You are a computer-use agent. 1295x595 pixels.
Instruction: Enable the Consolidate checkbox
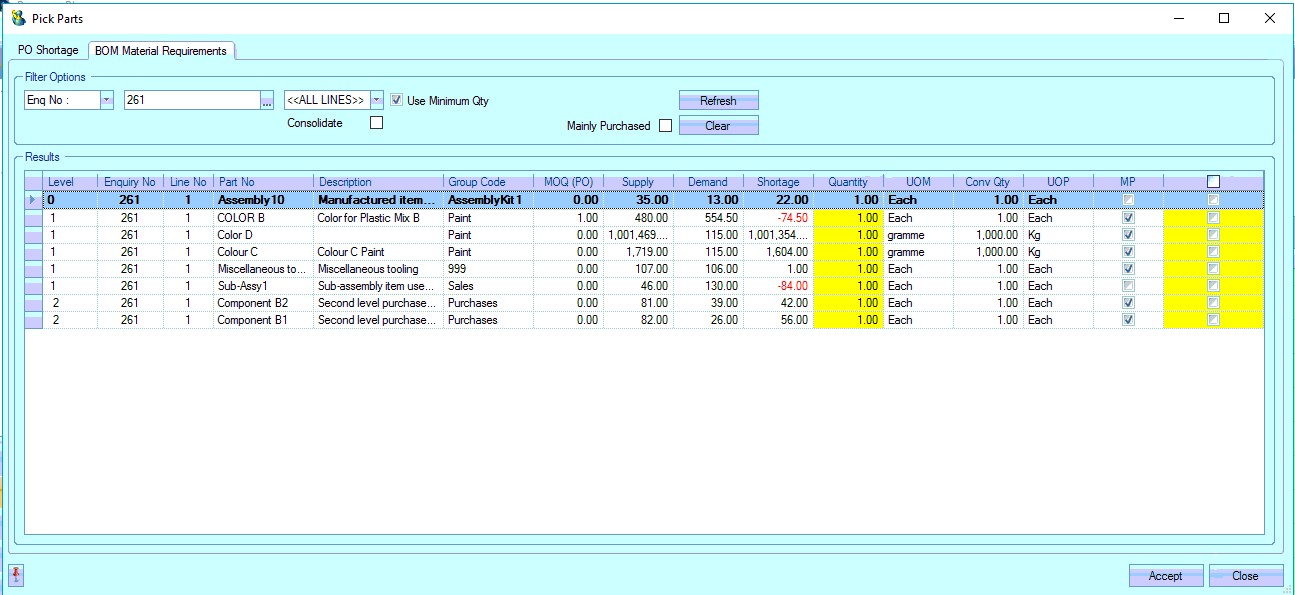[376, 123]
